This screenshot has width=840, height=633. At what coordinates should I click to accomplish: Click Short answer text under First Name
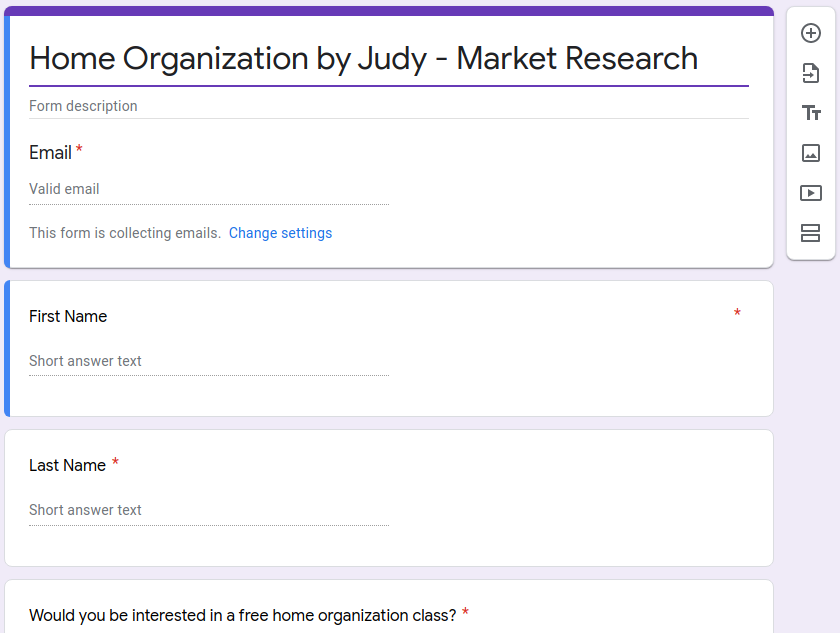point(208,361)
